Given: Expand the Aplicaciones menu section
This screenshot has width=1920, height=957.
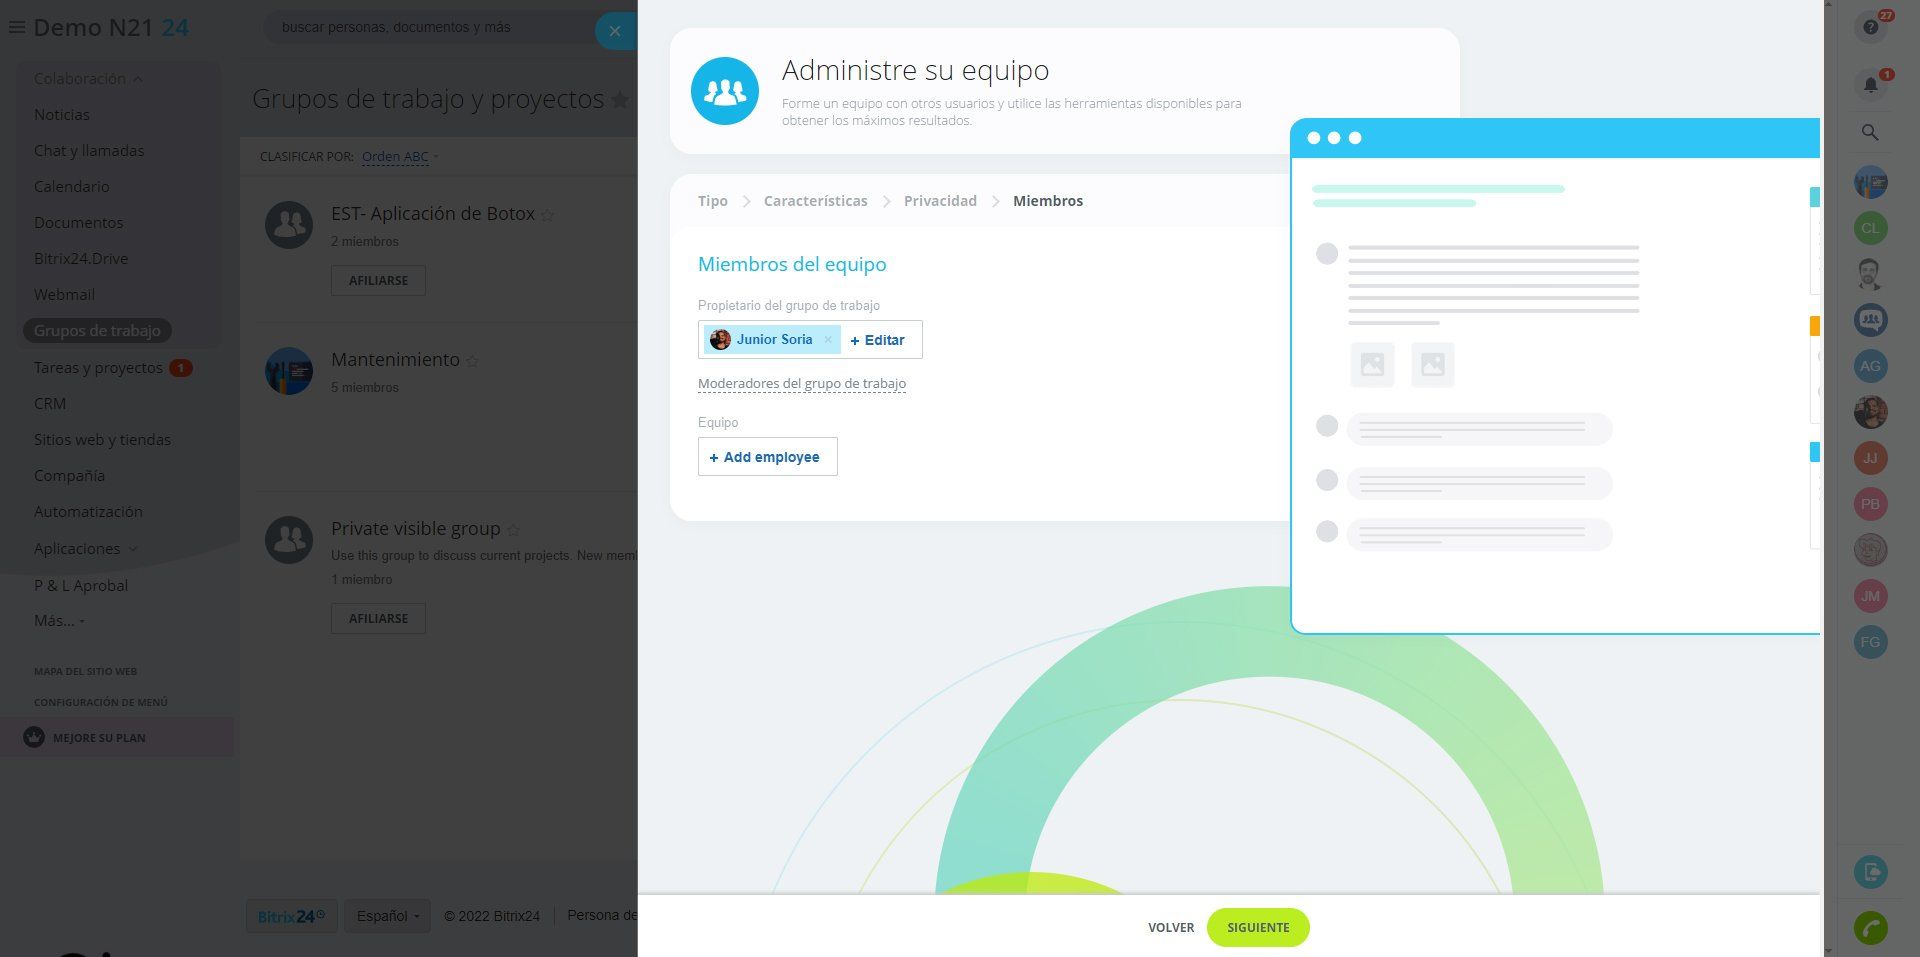Looking at the screenshot, I should [x=86, y=549].
